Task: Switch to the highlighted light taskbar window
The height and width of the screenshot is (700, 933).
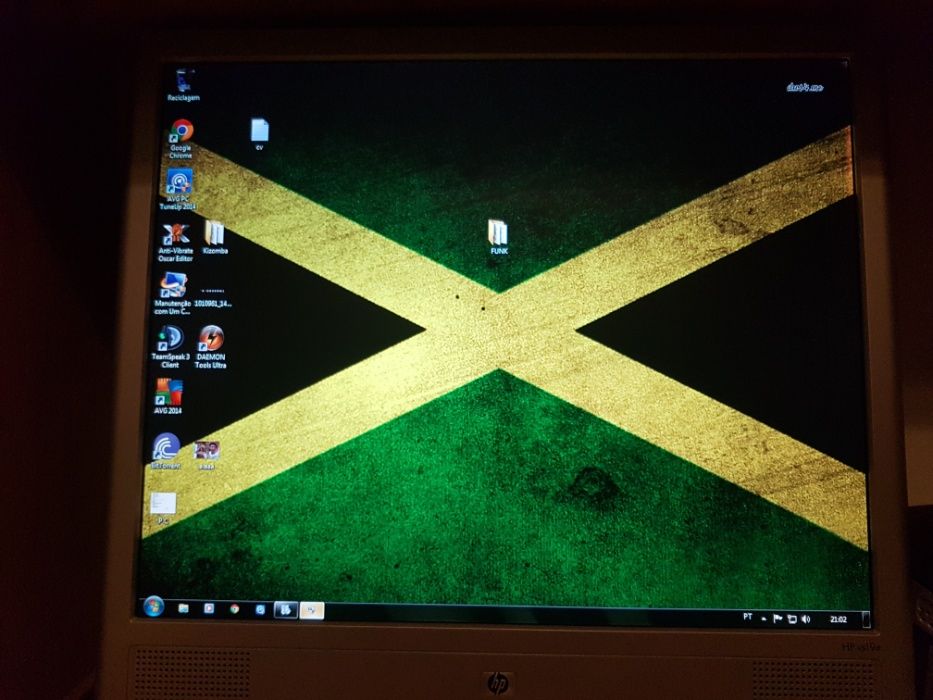Action: (x=312, y=610)
